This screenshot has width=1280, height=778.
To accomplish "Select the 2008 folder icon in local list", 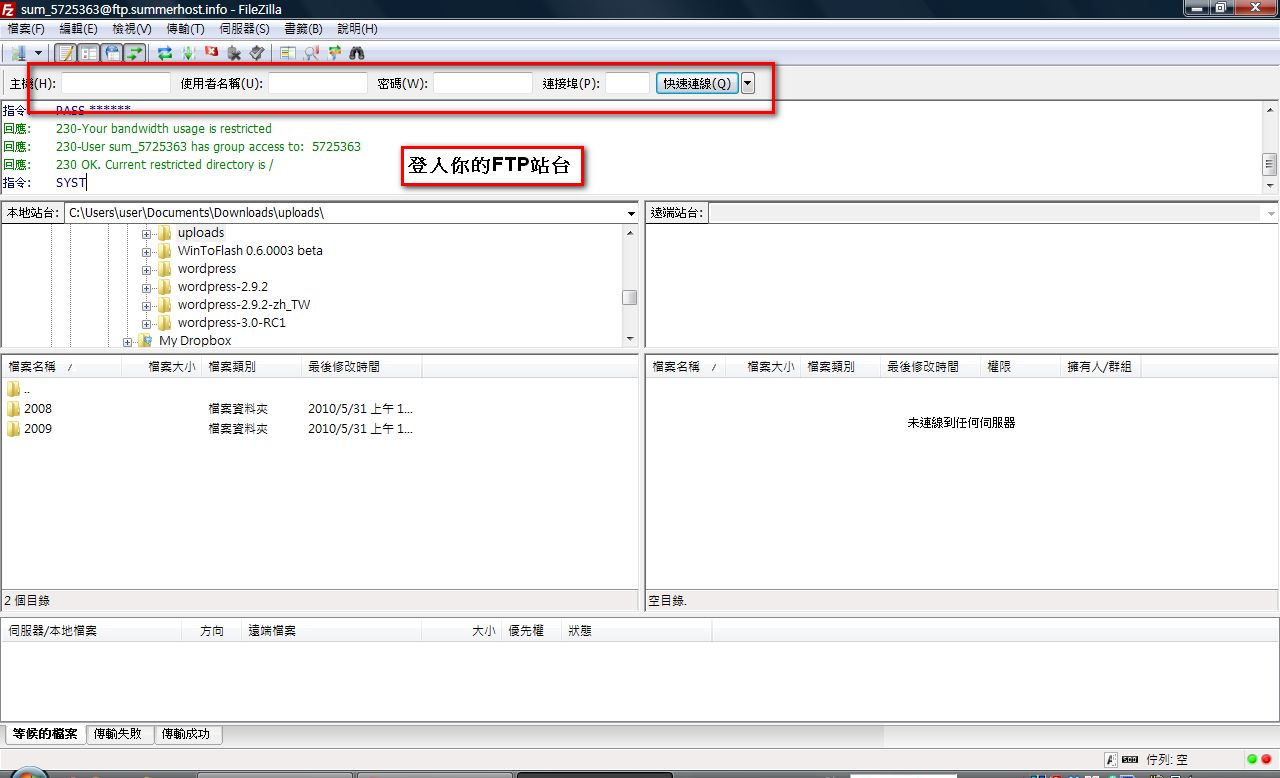I will 13,409.
